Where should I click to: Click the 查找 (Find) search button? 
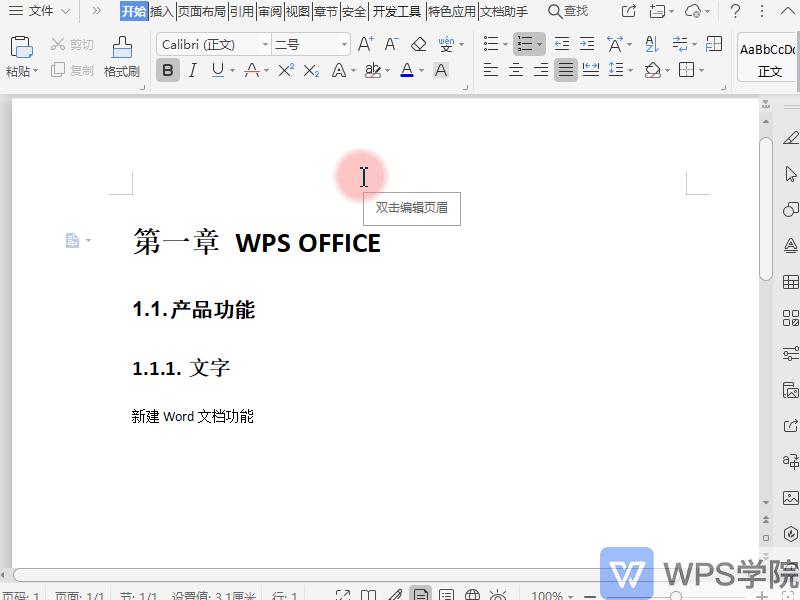point(567,11)
